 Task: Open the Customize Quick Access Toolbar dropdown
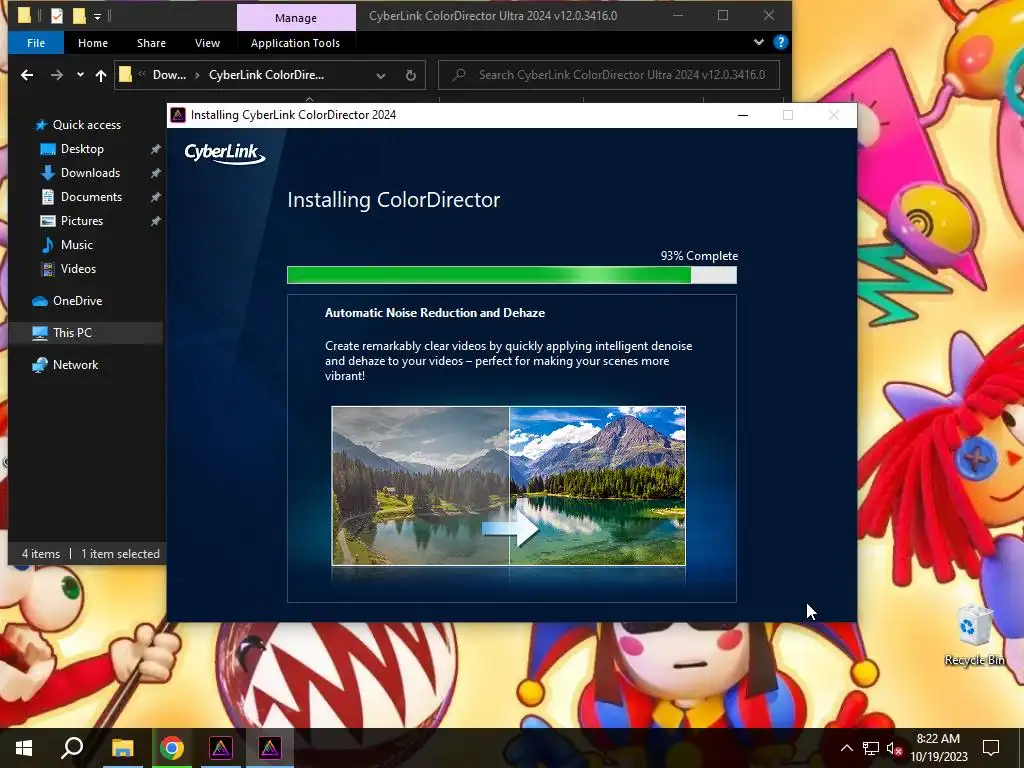[97, 16]
